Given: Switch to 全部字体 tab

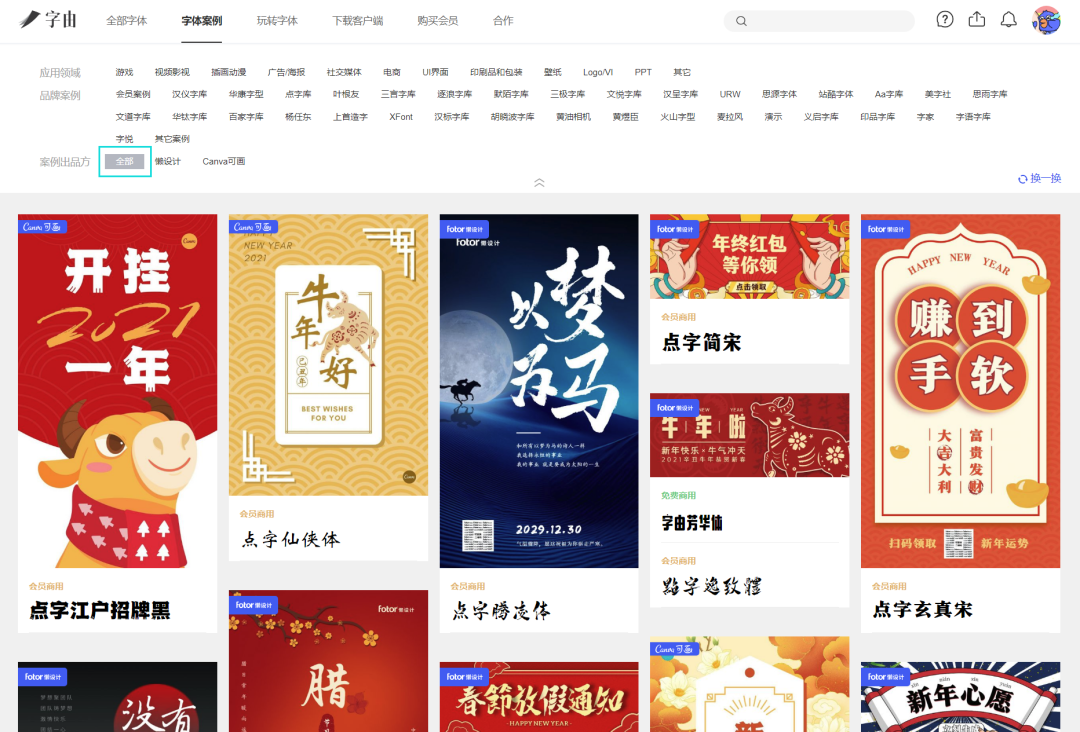Looking at the screenshot, I should [127, 21].
